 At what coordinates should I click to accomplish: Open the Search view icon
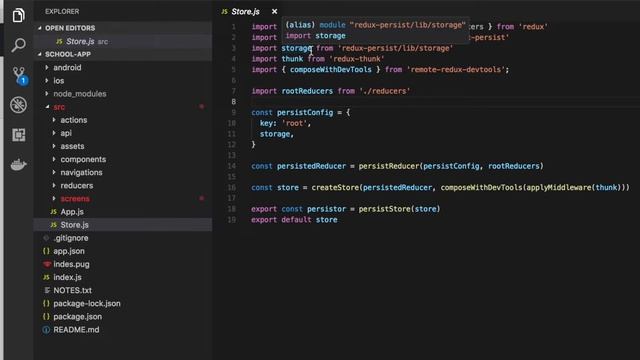[18, 45]
